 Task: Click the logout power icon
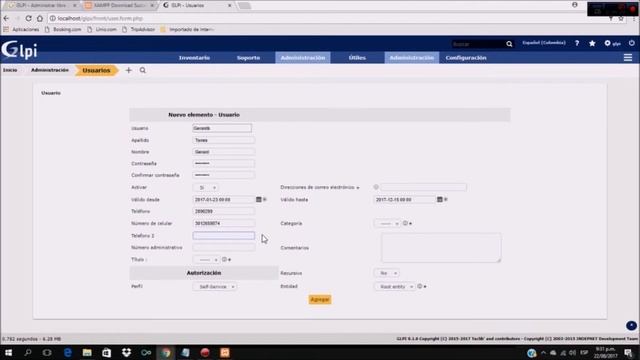(x=631, y=43)
